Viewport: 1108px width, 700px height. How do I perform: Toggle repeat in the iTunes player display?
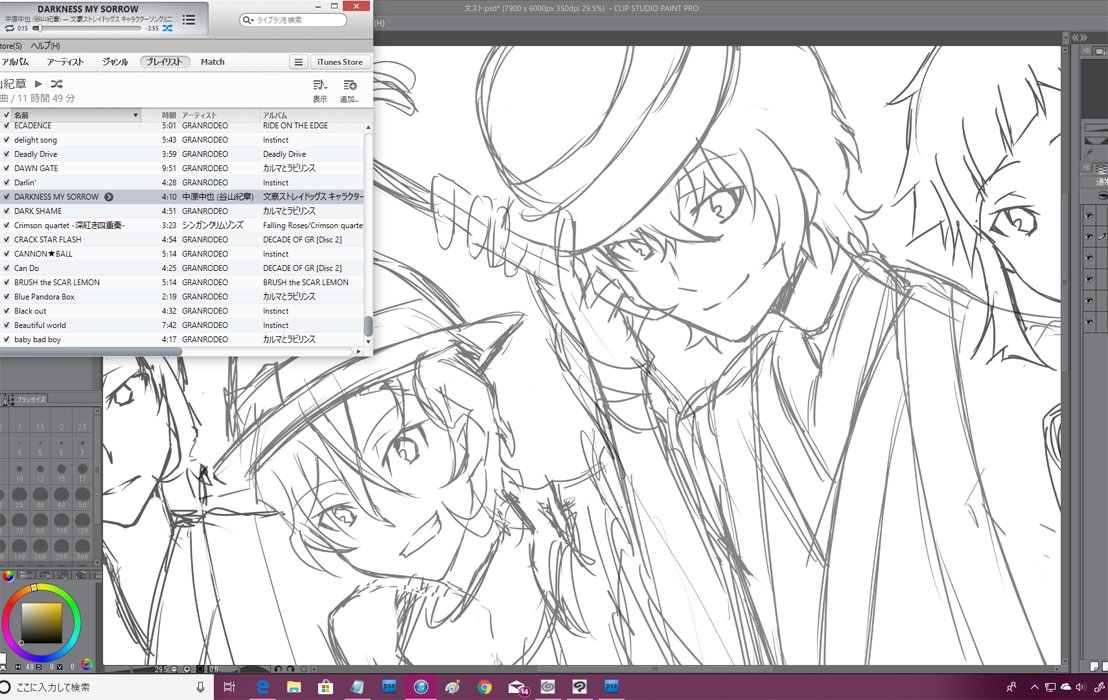[9, 29]
